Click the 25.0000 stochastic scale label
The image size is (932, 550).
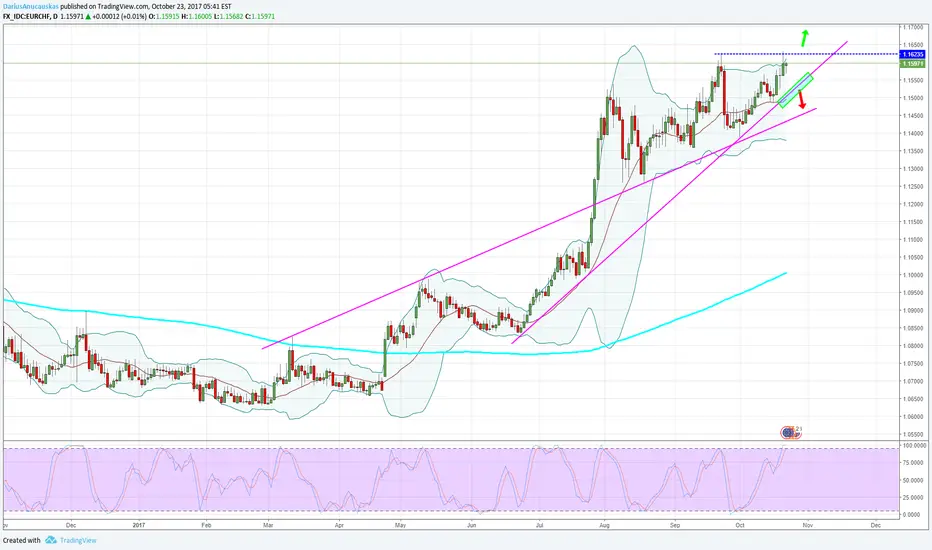click(914, 497)
